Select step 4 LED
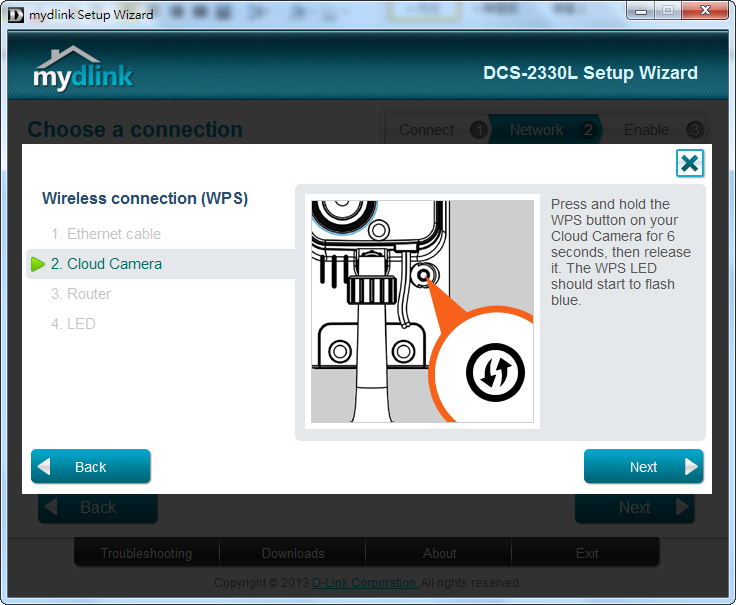 pos(73,324)
